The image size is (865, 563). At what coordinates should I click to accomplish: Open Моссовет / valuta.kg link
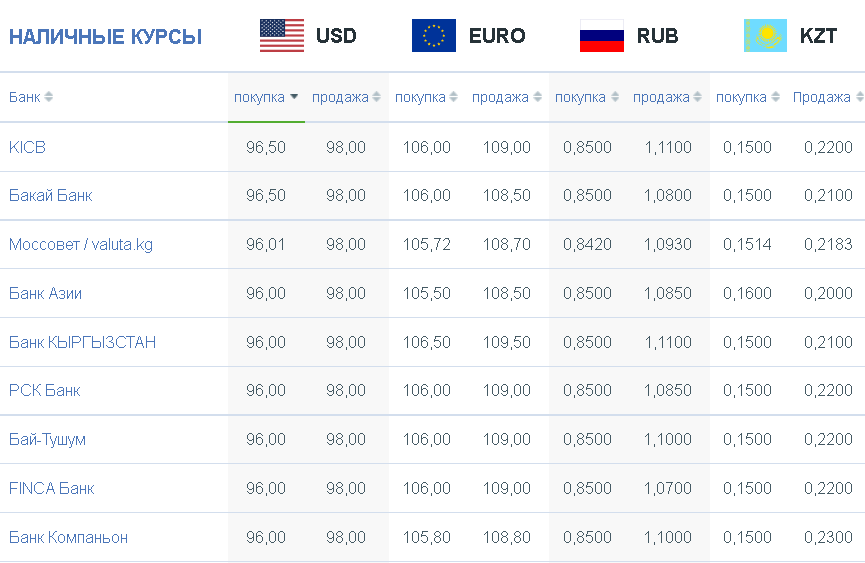(81, 244)
